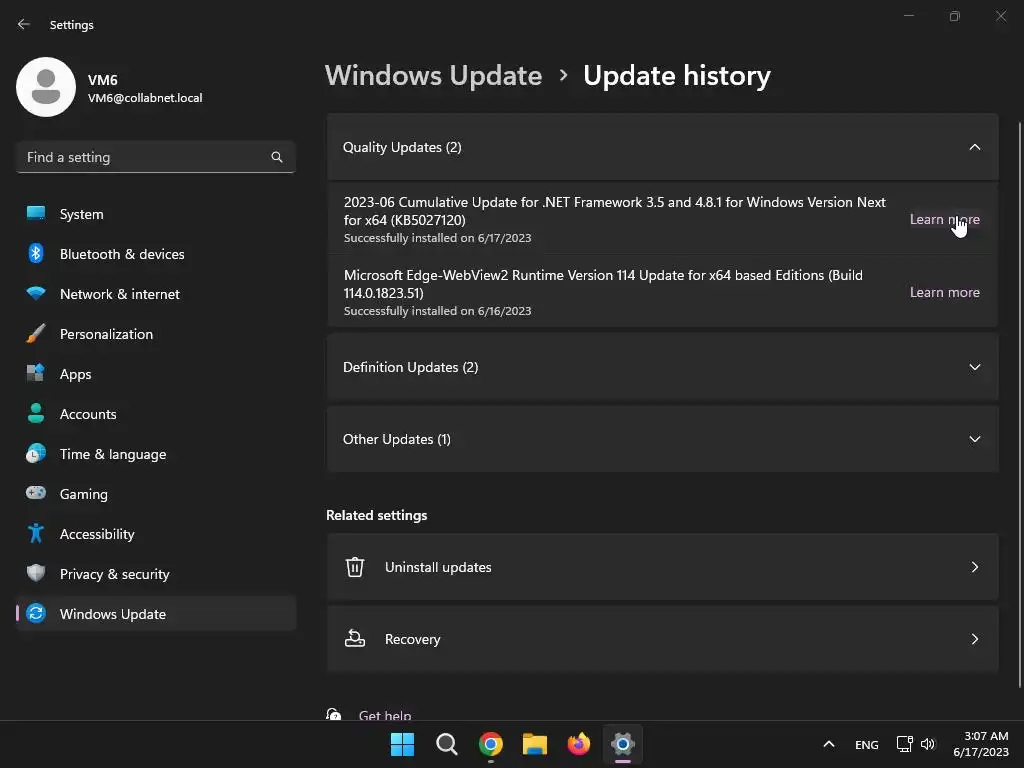Collapse the Quality Updates section
The image size is (1024, 768).
click(975, 148)
